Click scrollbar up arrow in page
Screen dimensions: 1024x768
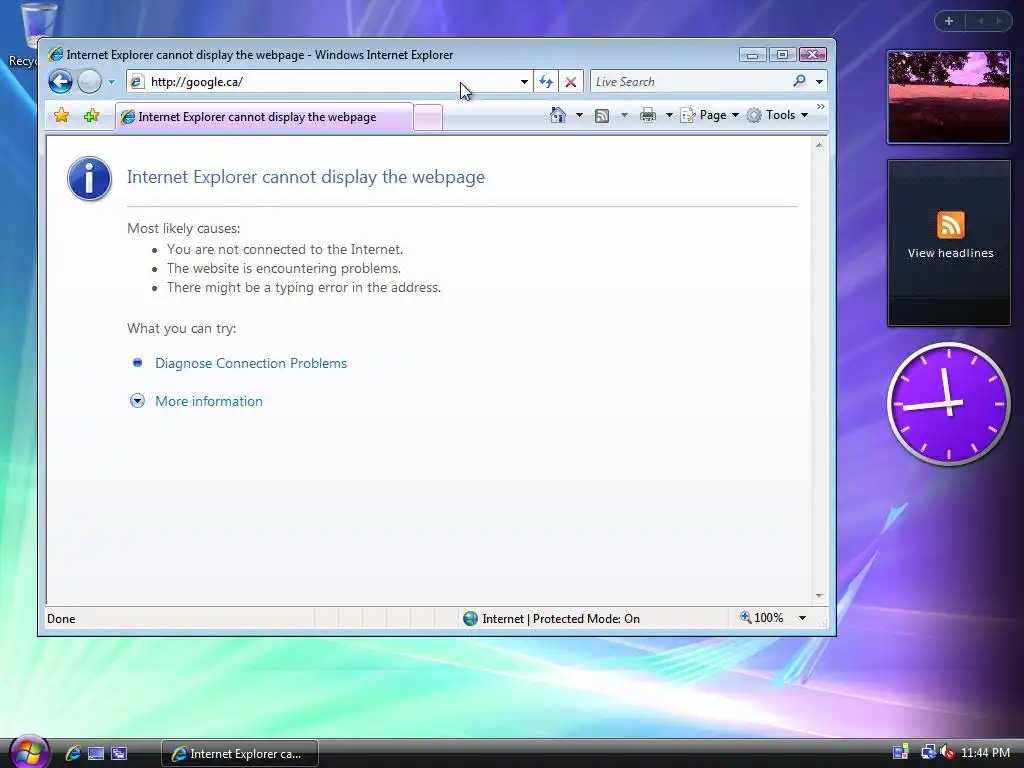pyautogui.click(x=819, y=145)
